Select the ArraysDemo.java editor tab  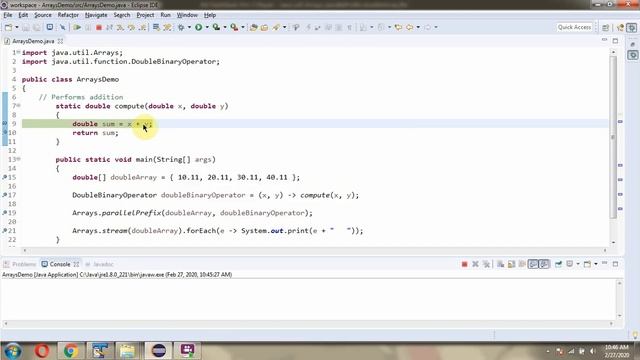coord(33,41)
